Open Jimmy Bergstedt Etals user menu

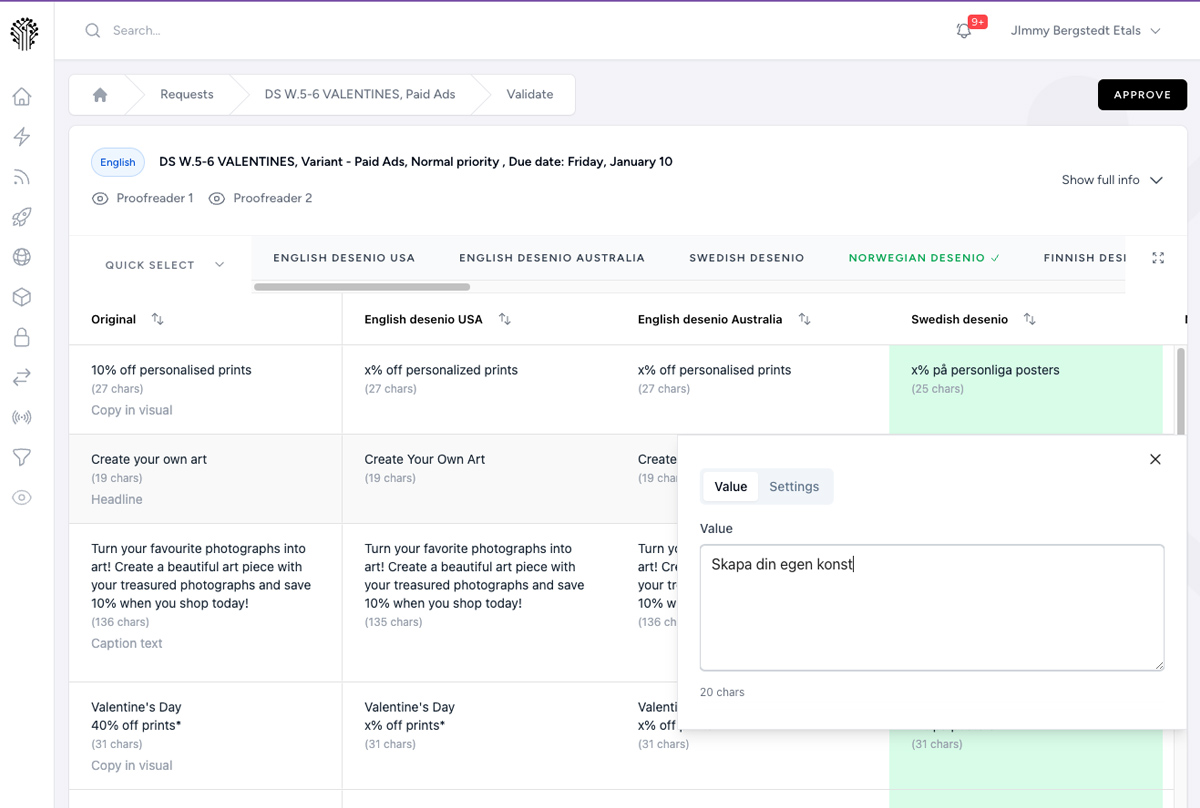(x=1086, y=31)
